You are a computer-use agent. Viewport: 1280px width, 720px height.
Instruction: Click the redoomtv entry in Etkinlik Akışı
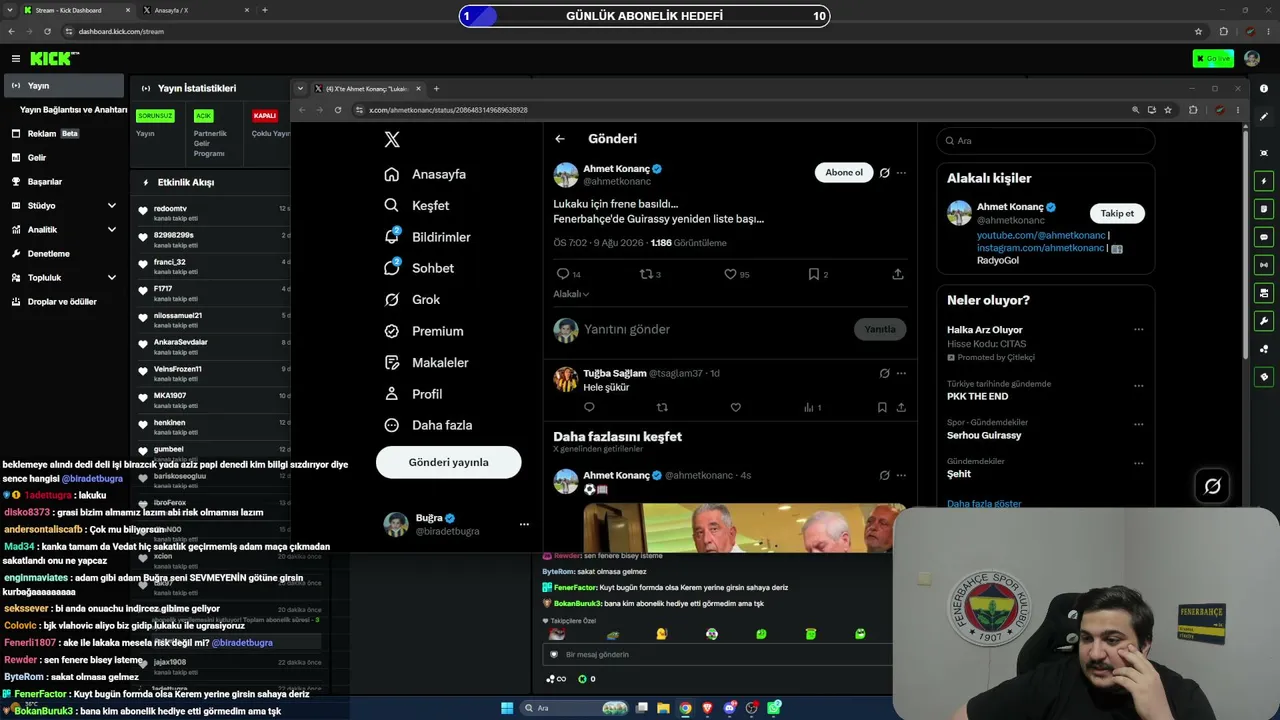pyautogui.click(x=211, y=212)
